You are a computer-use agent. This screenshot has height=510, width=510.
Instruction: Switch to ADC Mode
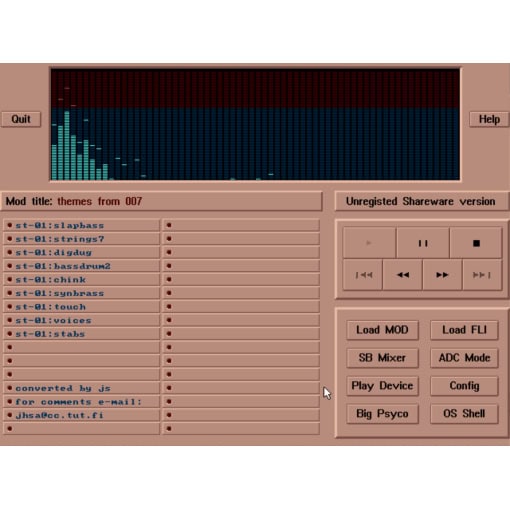tap(464, 358)
